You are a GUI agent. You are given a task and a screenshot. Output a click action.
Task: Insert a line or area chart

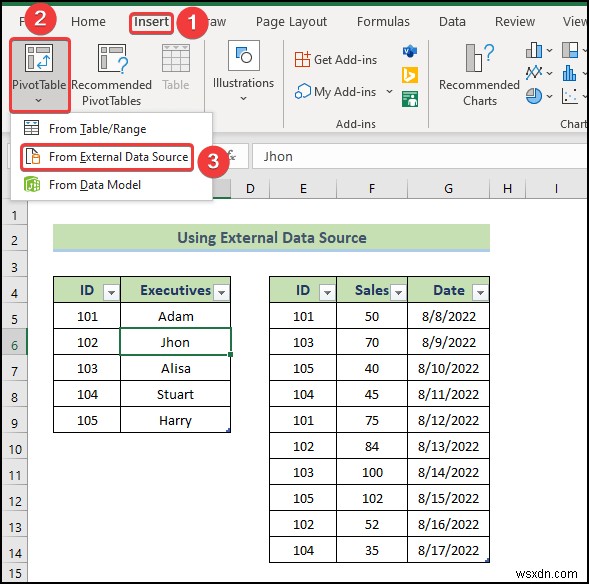pos(534,73)
